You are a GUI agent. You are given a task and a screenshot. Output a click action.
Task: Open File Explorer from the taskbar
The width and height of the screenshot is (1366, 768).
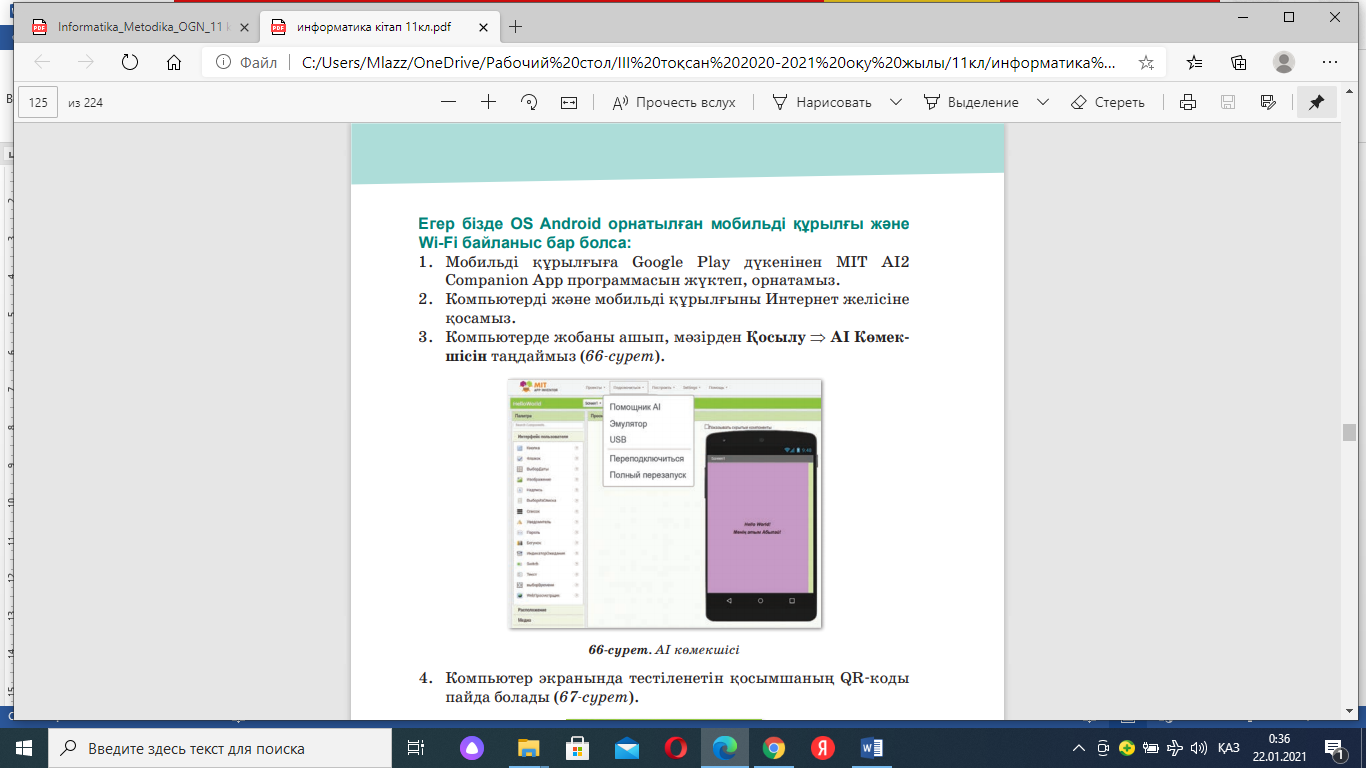click(x=528, y=748)
